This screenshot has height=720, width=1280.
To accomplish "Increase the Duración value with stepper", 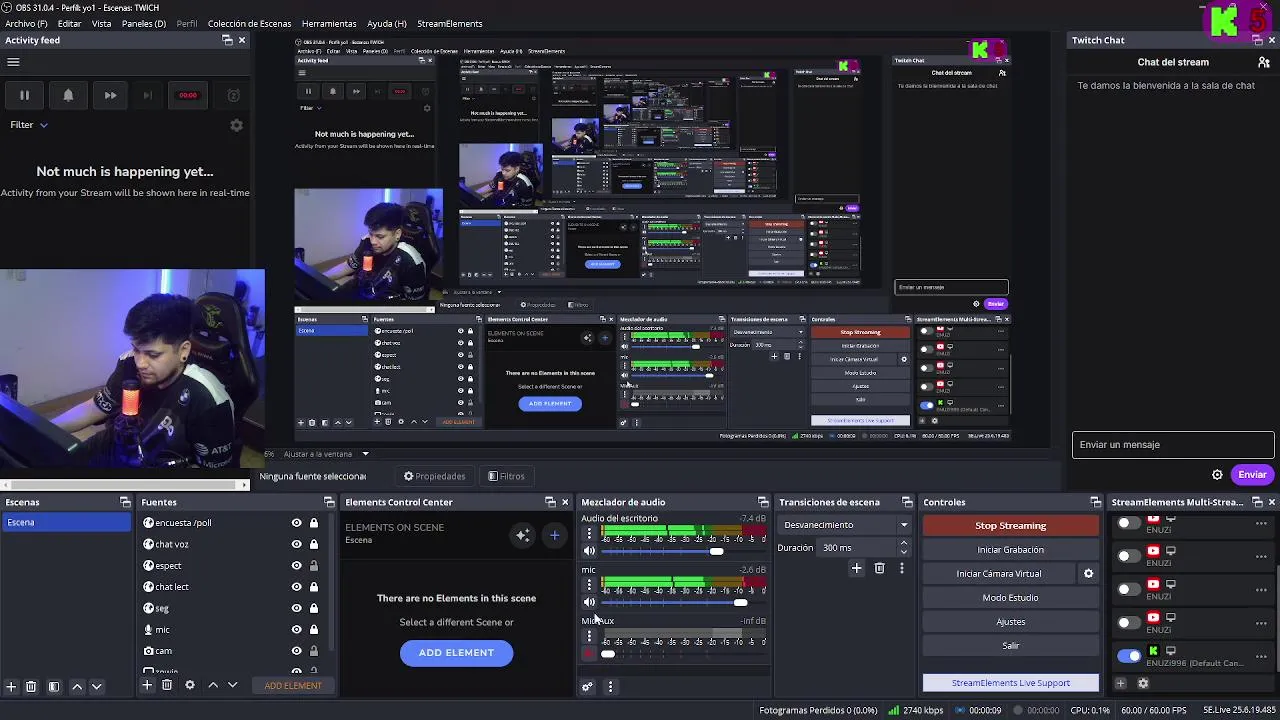I will (904, 543).
